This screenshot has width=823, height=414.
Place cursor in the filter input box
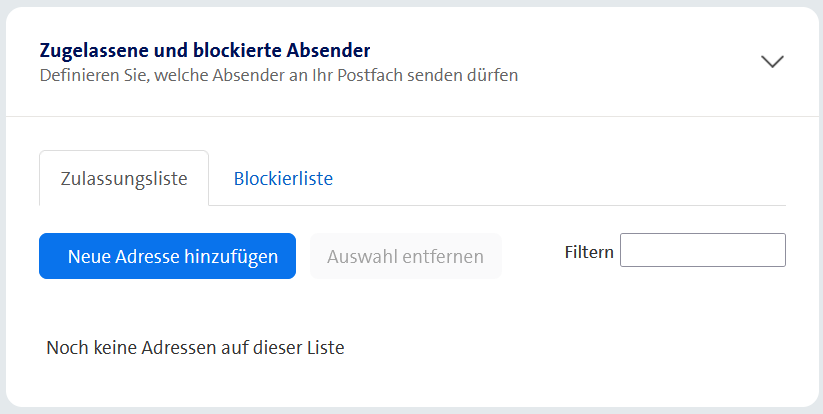(x=702, y=251)
